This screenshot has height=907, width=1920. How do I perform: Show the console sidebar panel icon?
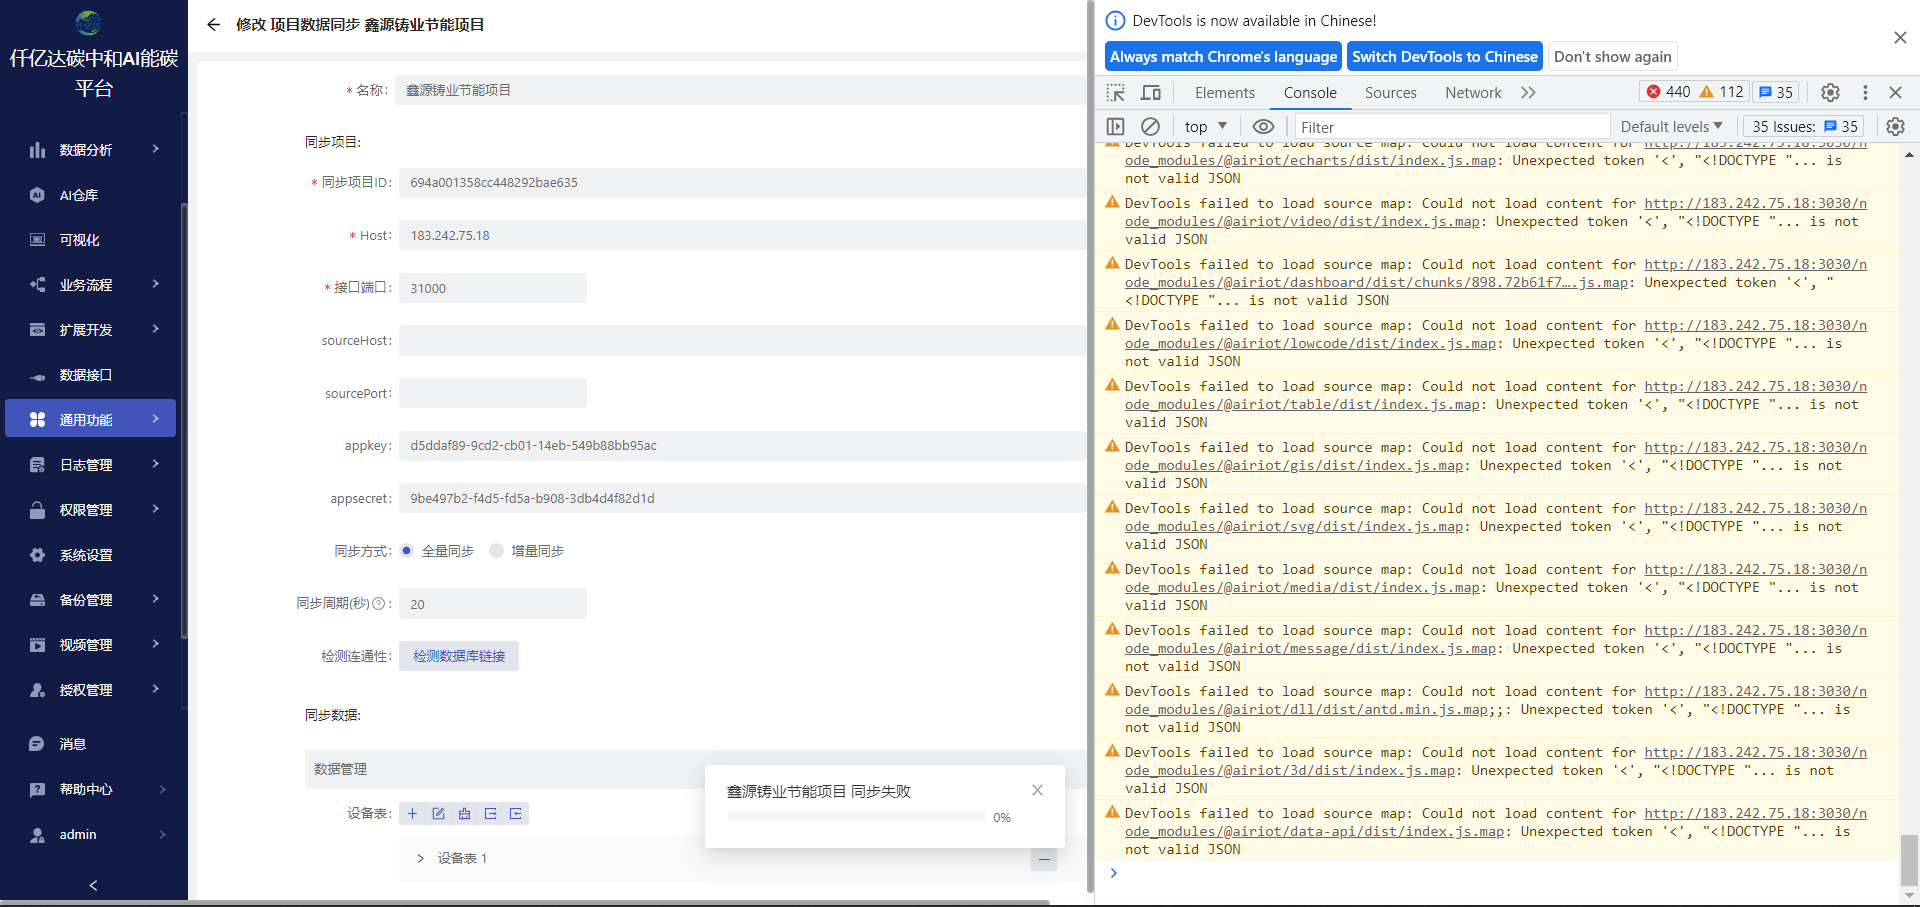(1116, 127)
